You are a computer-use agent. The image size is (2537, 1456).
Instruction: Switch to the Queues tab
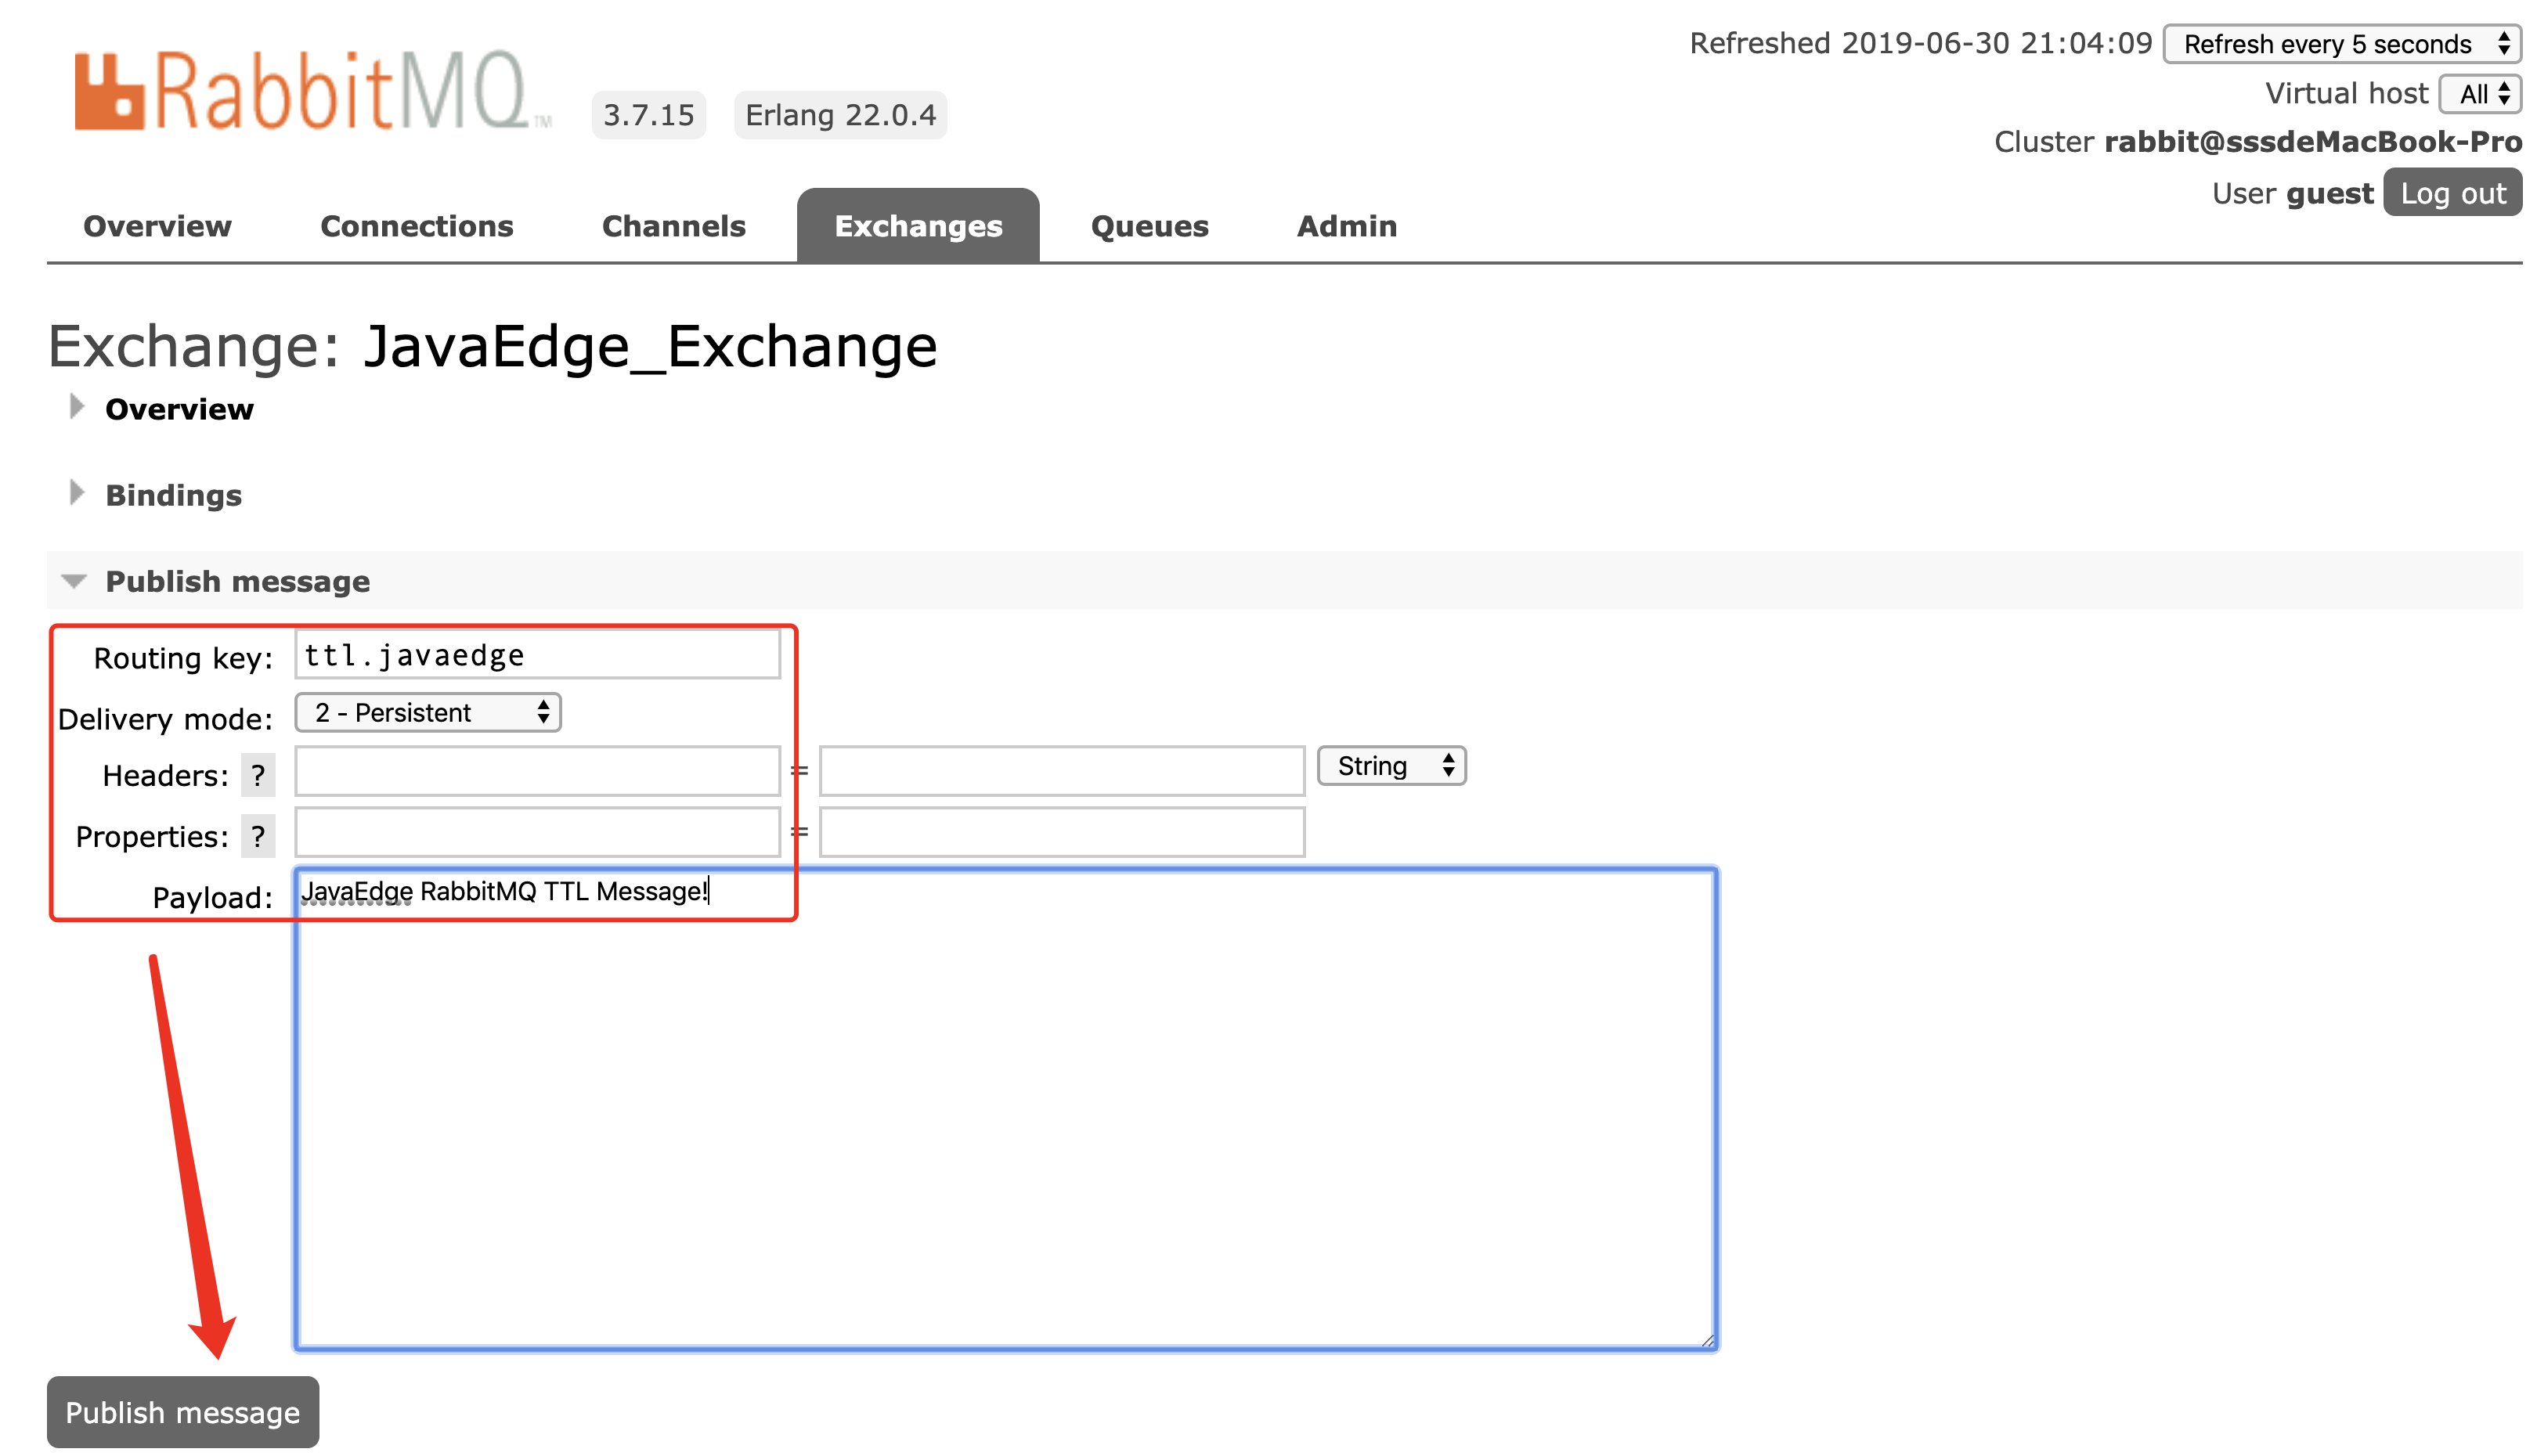coord(1149,226)
